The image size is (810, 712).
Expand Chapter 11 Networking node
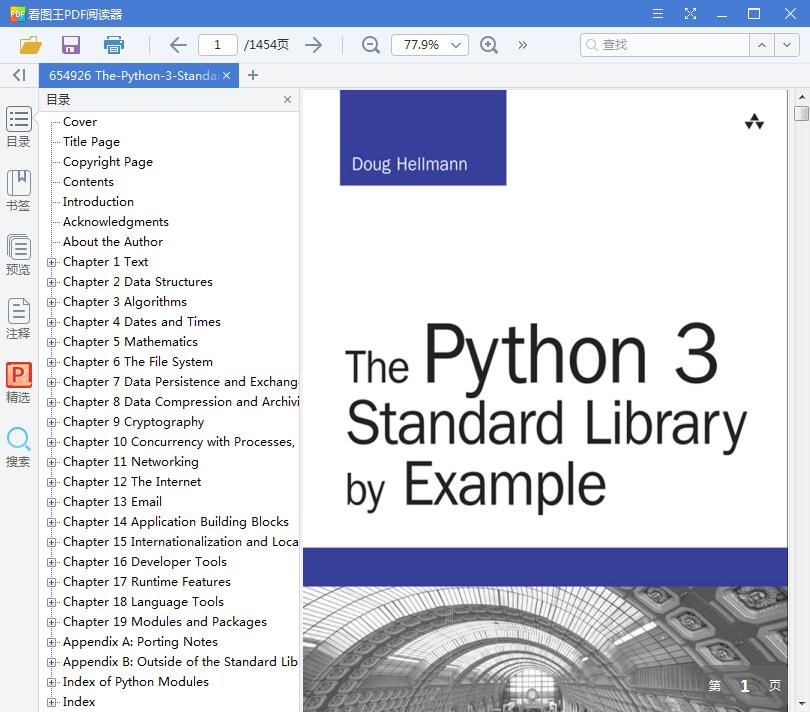52,461
